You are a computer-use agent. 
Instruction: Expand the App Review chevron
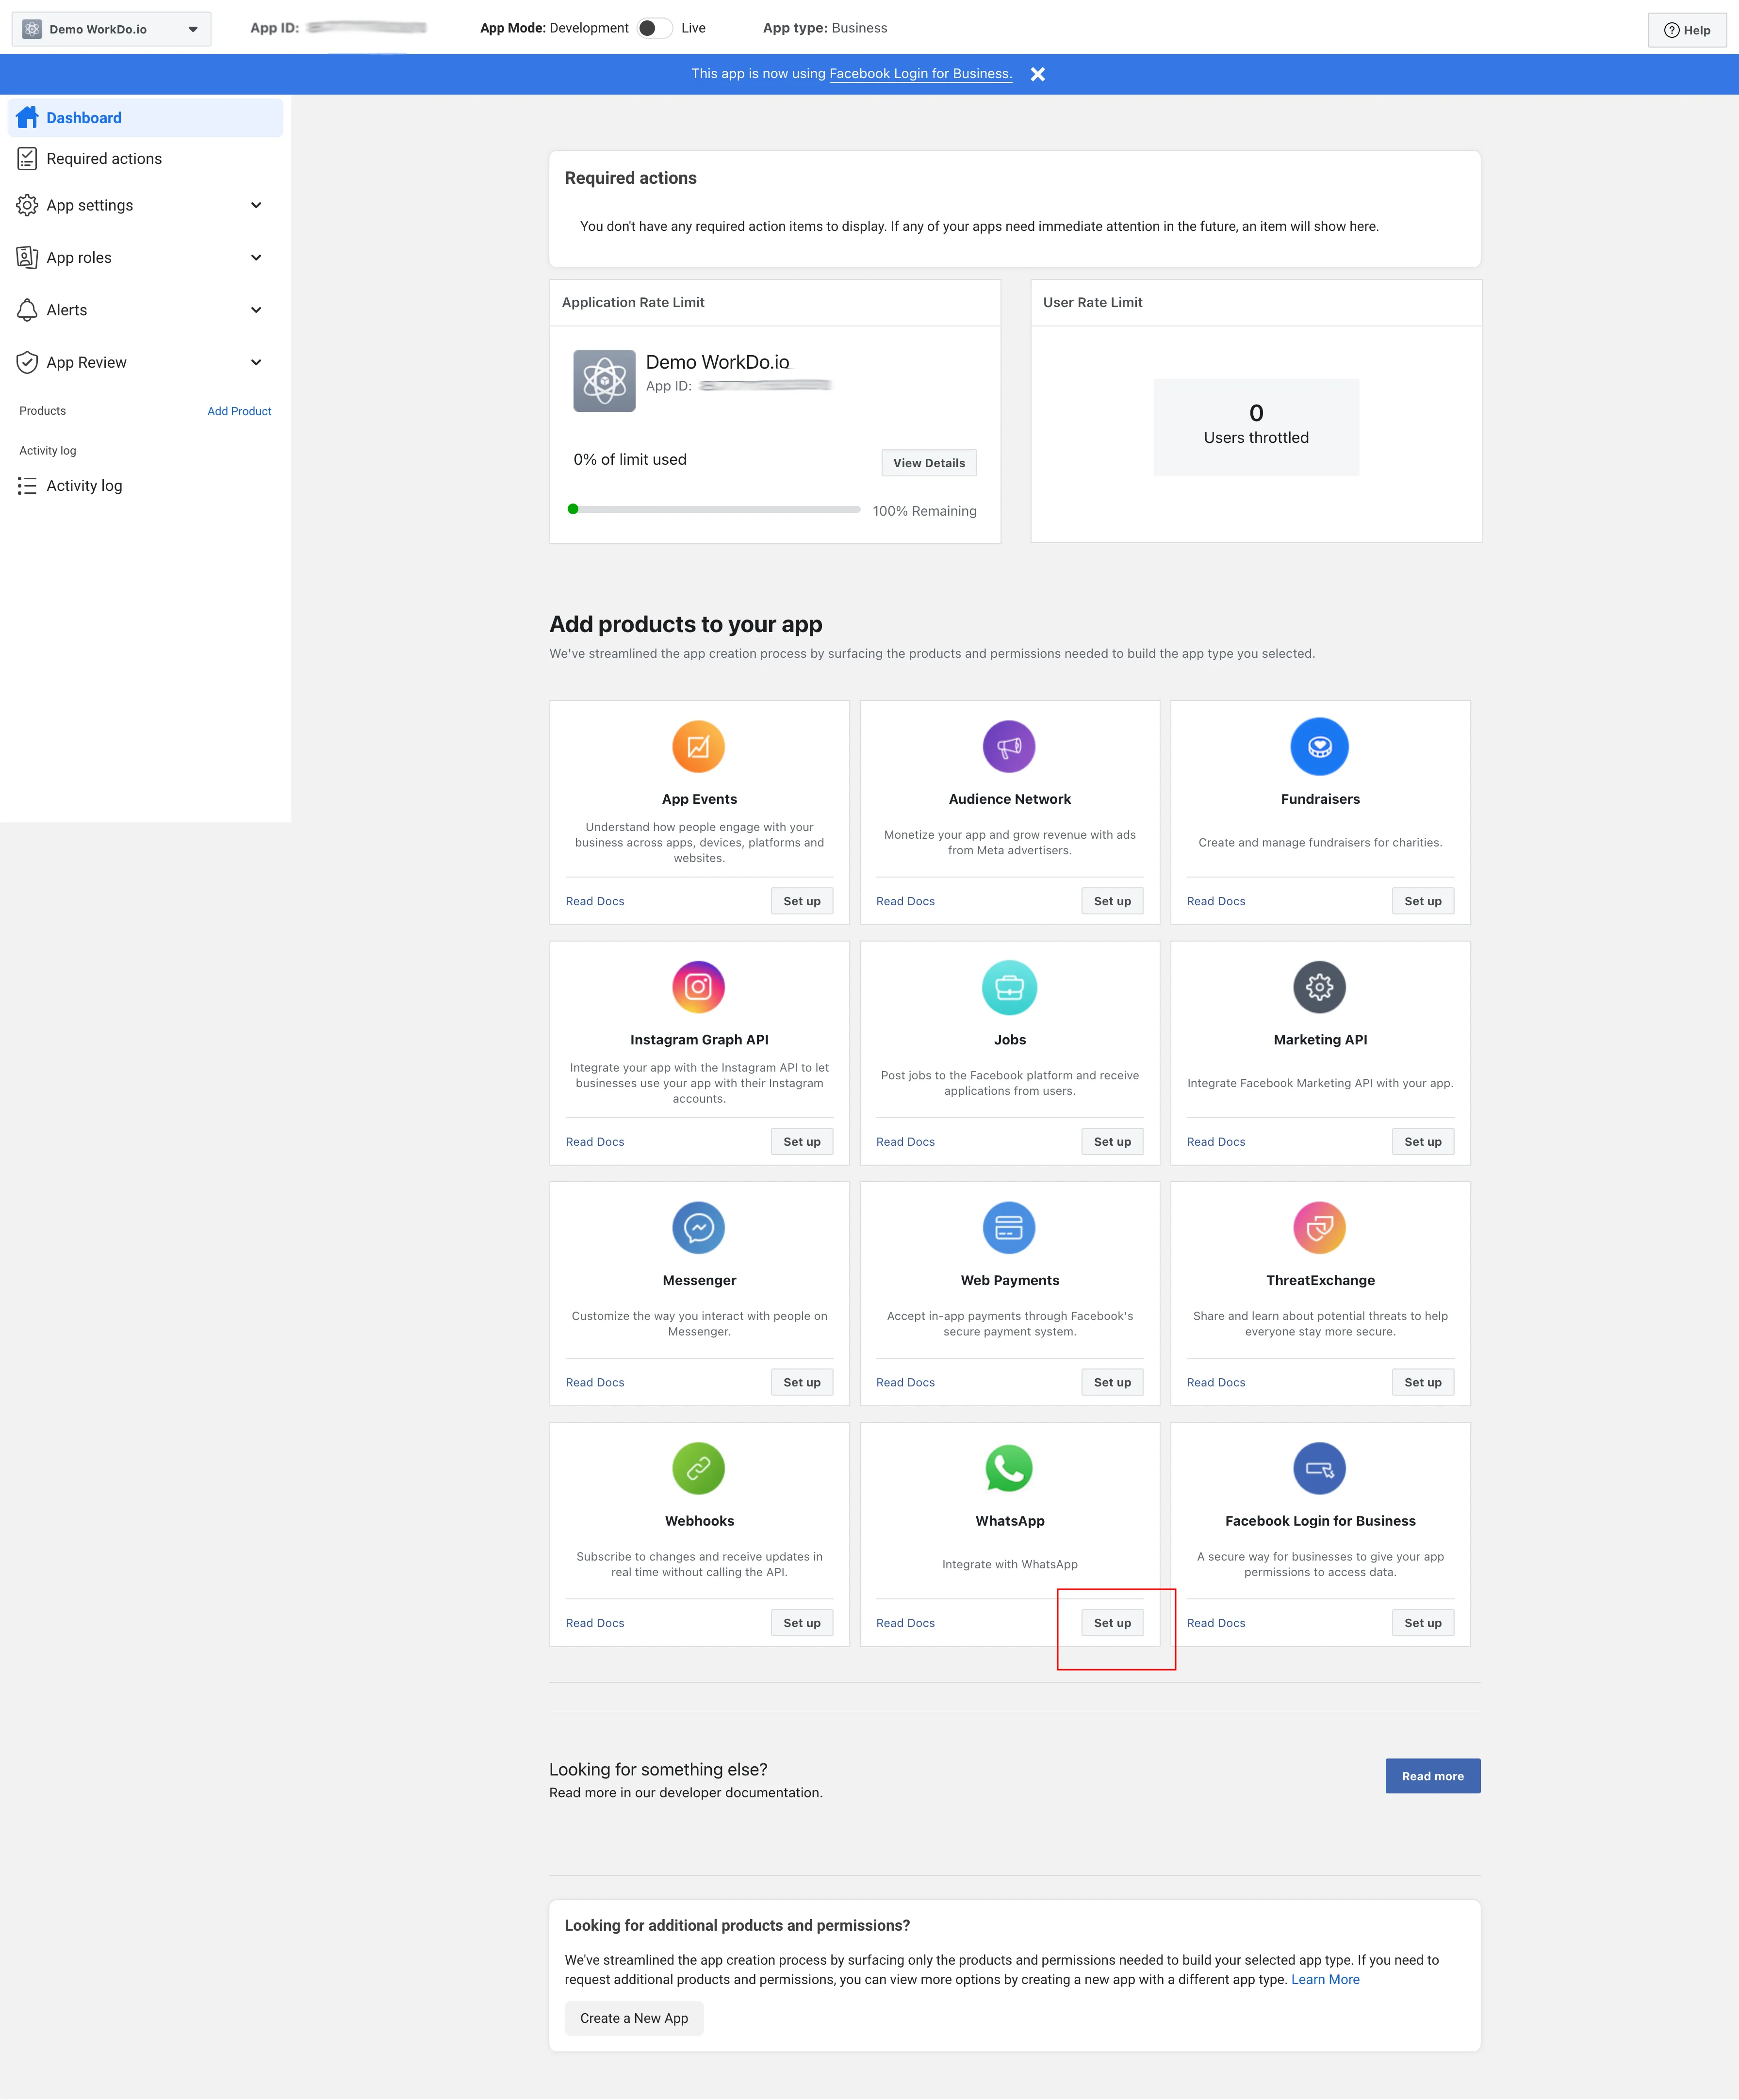point(256,362)
